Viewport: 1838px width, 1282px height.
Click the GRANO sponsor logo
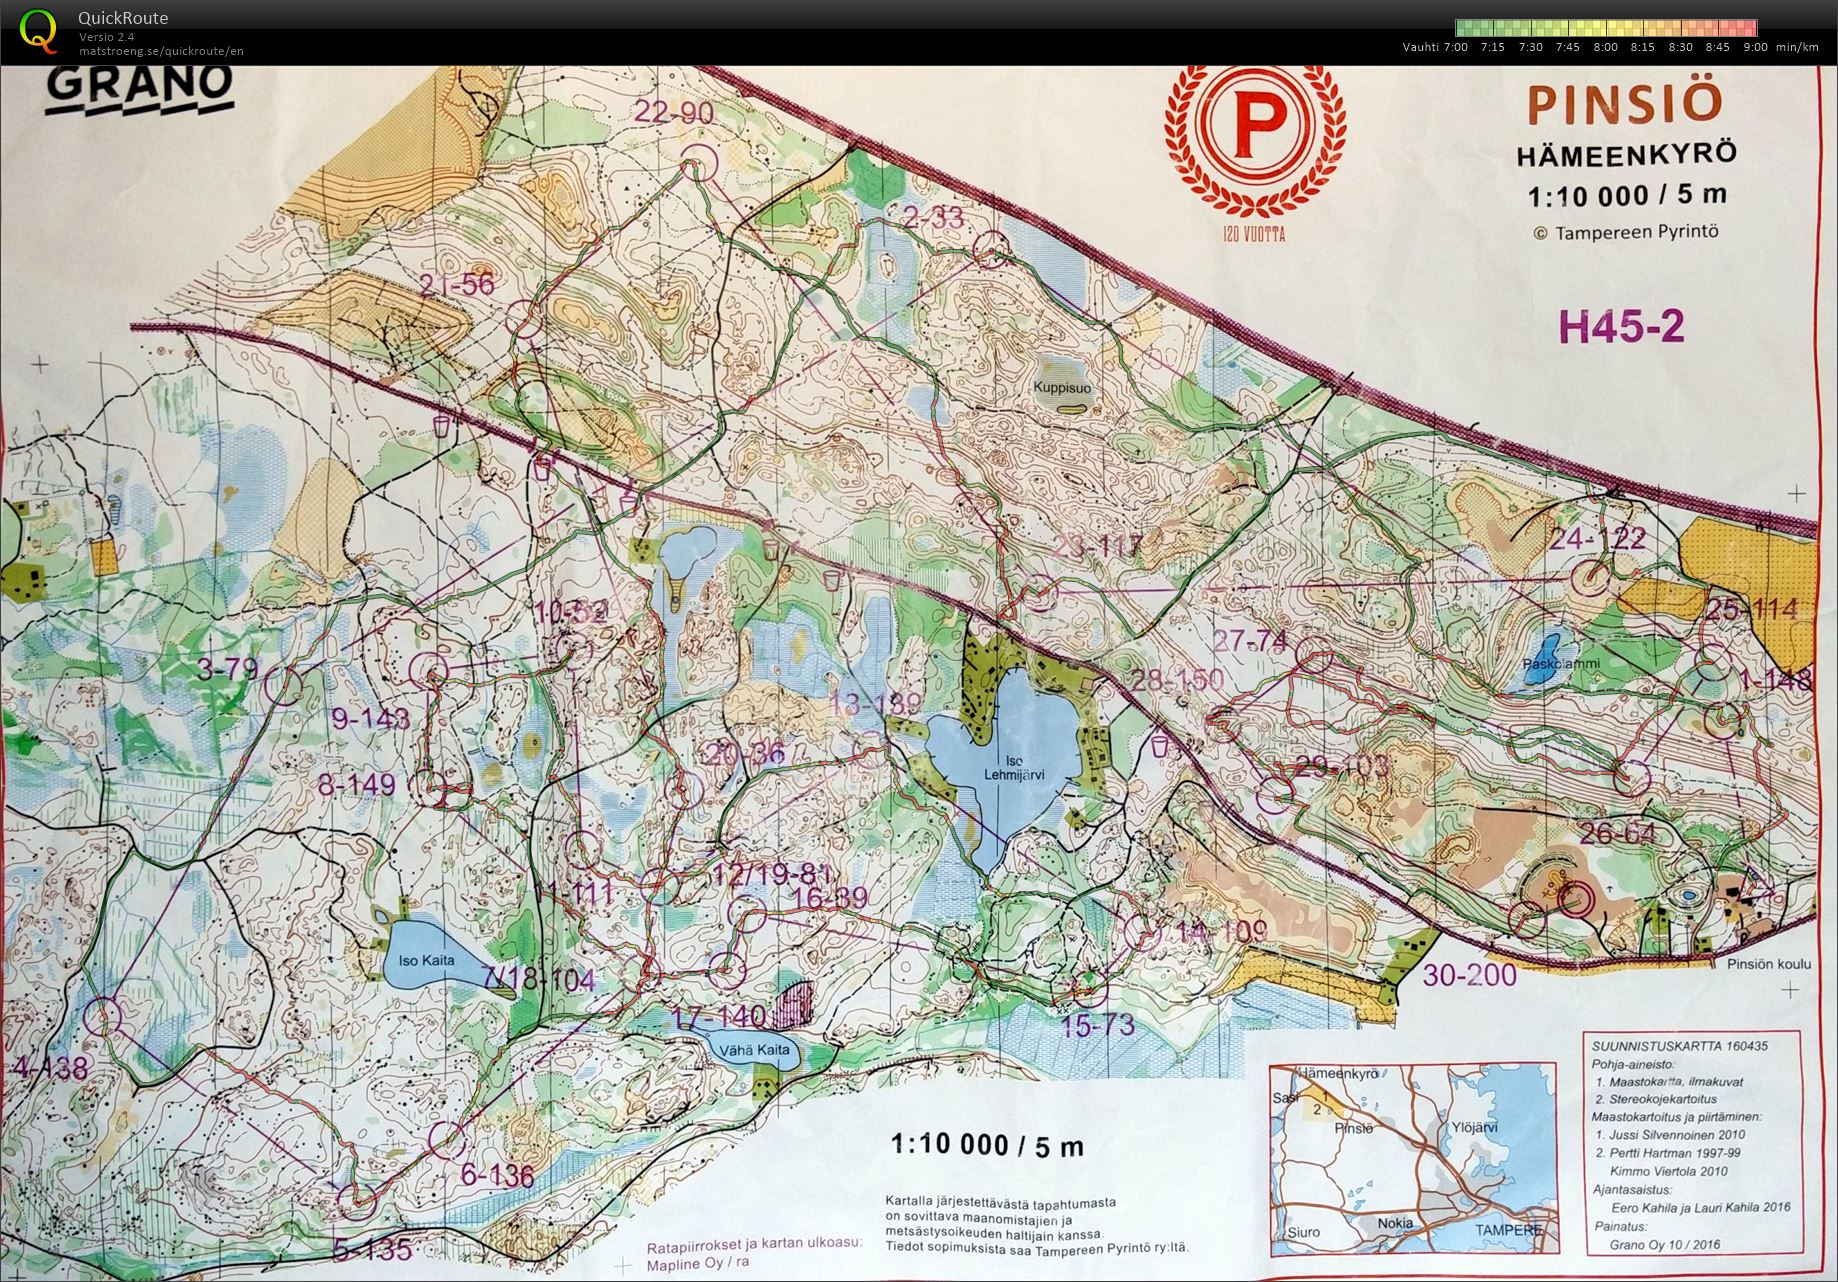(x=139, y=85)
